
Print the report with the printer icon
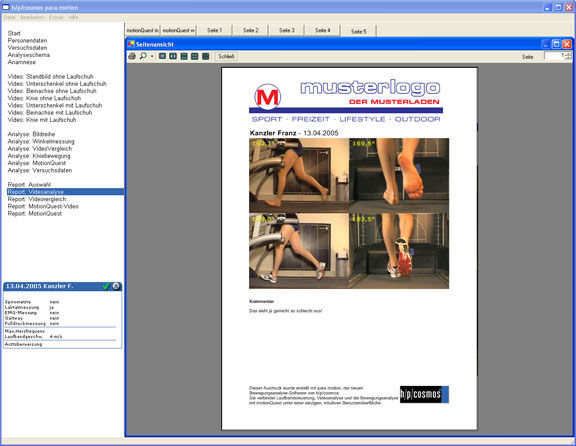132,56
